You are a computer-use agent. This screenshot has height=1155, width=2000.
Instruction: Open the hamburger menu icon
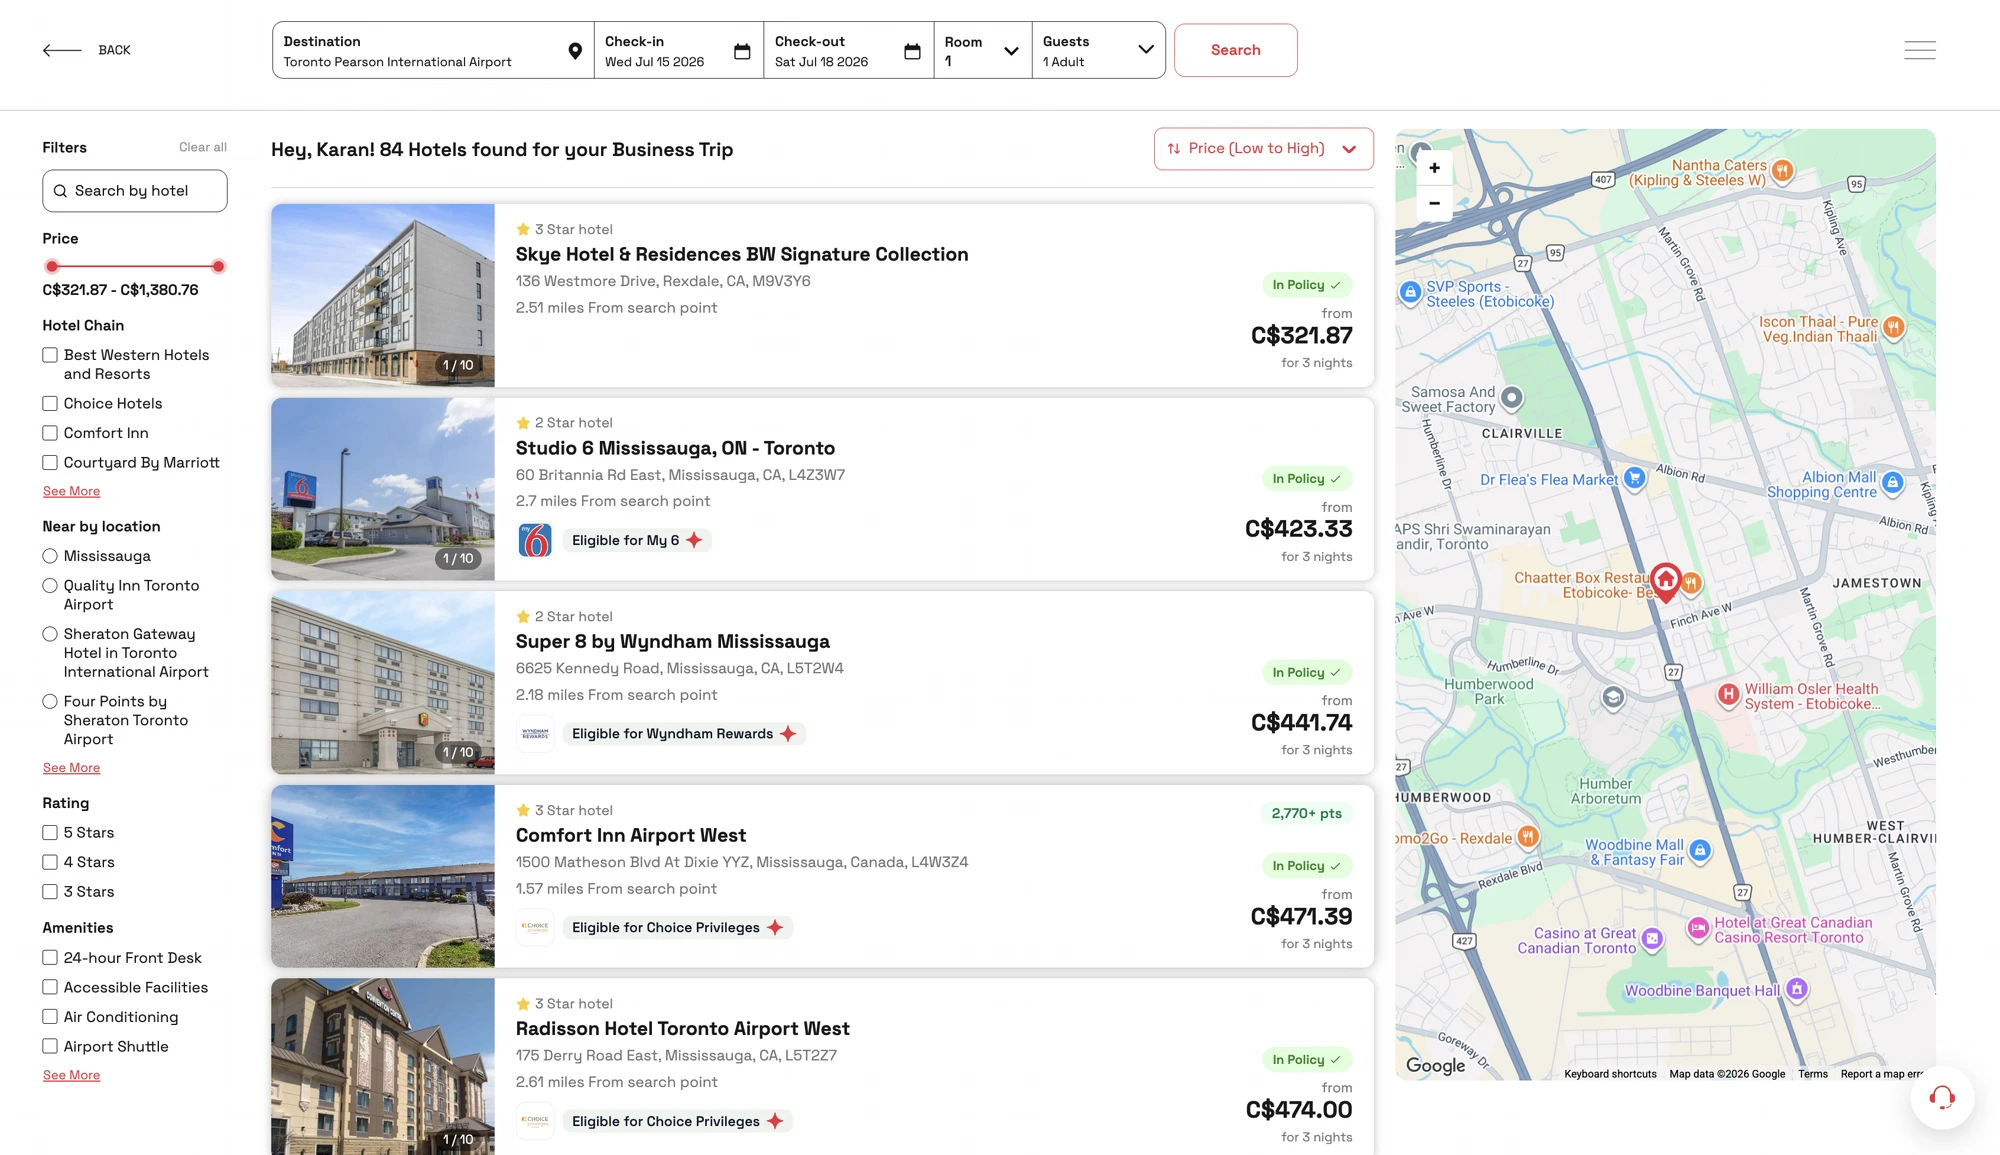tap(1920, 50)
